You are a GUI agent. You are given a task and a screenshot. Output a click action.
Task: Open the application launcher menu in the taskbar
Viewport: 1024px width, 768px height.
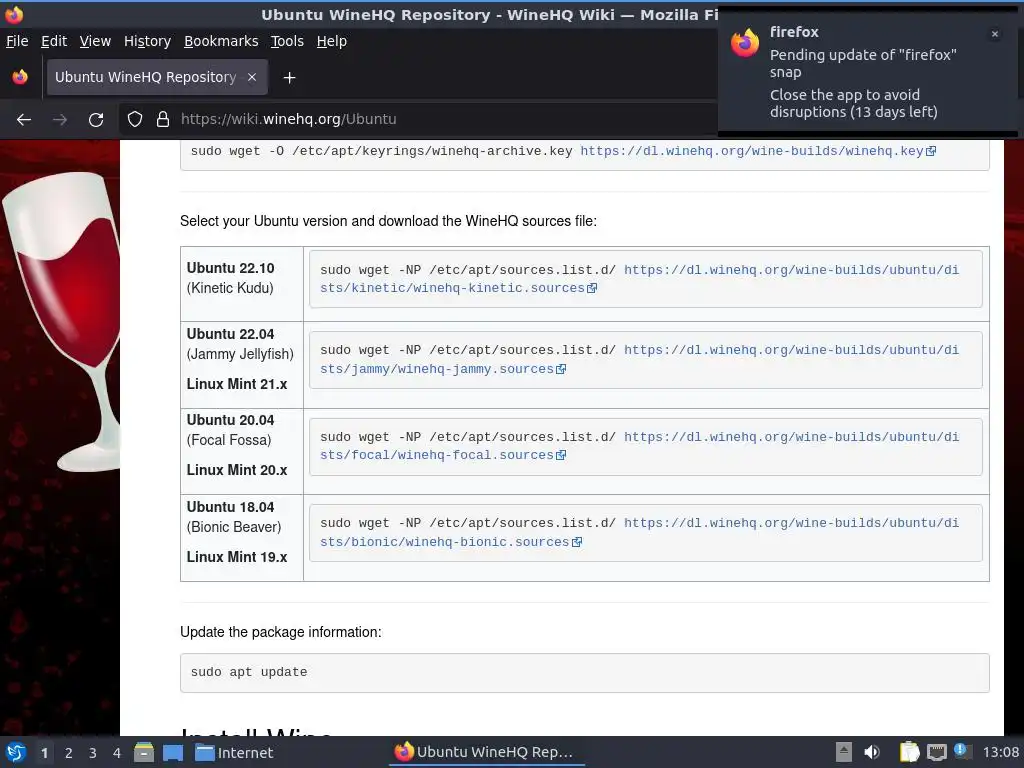coord(16,753)
